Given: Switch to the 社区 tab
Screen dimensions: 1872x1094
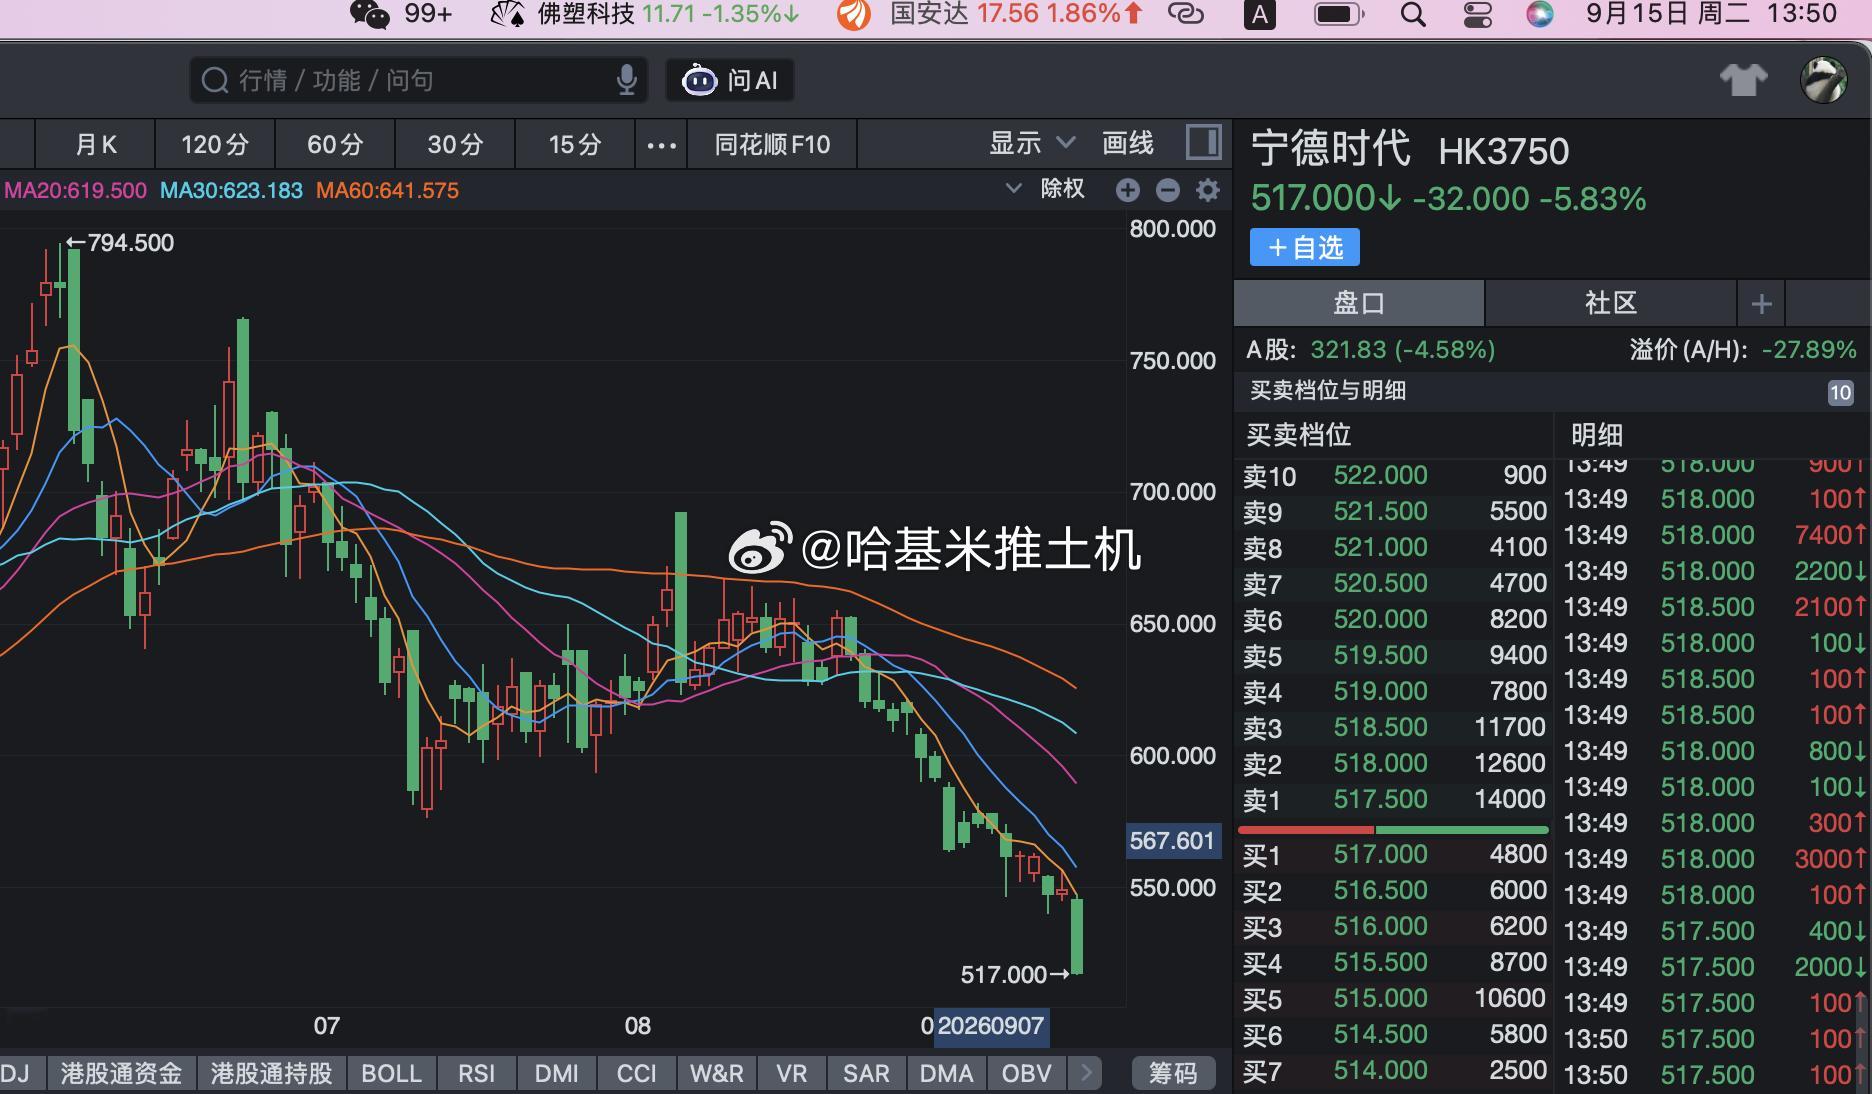Looking at the screenshot, I should pos(1610,304).
